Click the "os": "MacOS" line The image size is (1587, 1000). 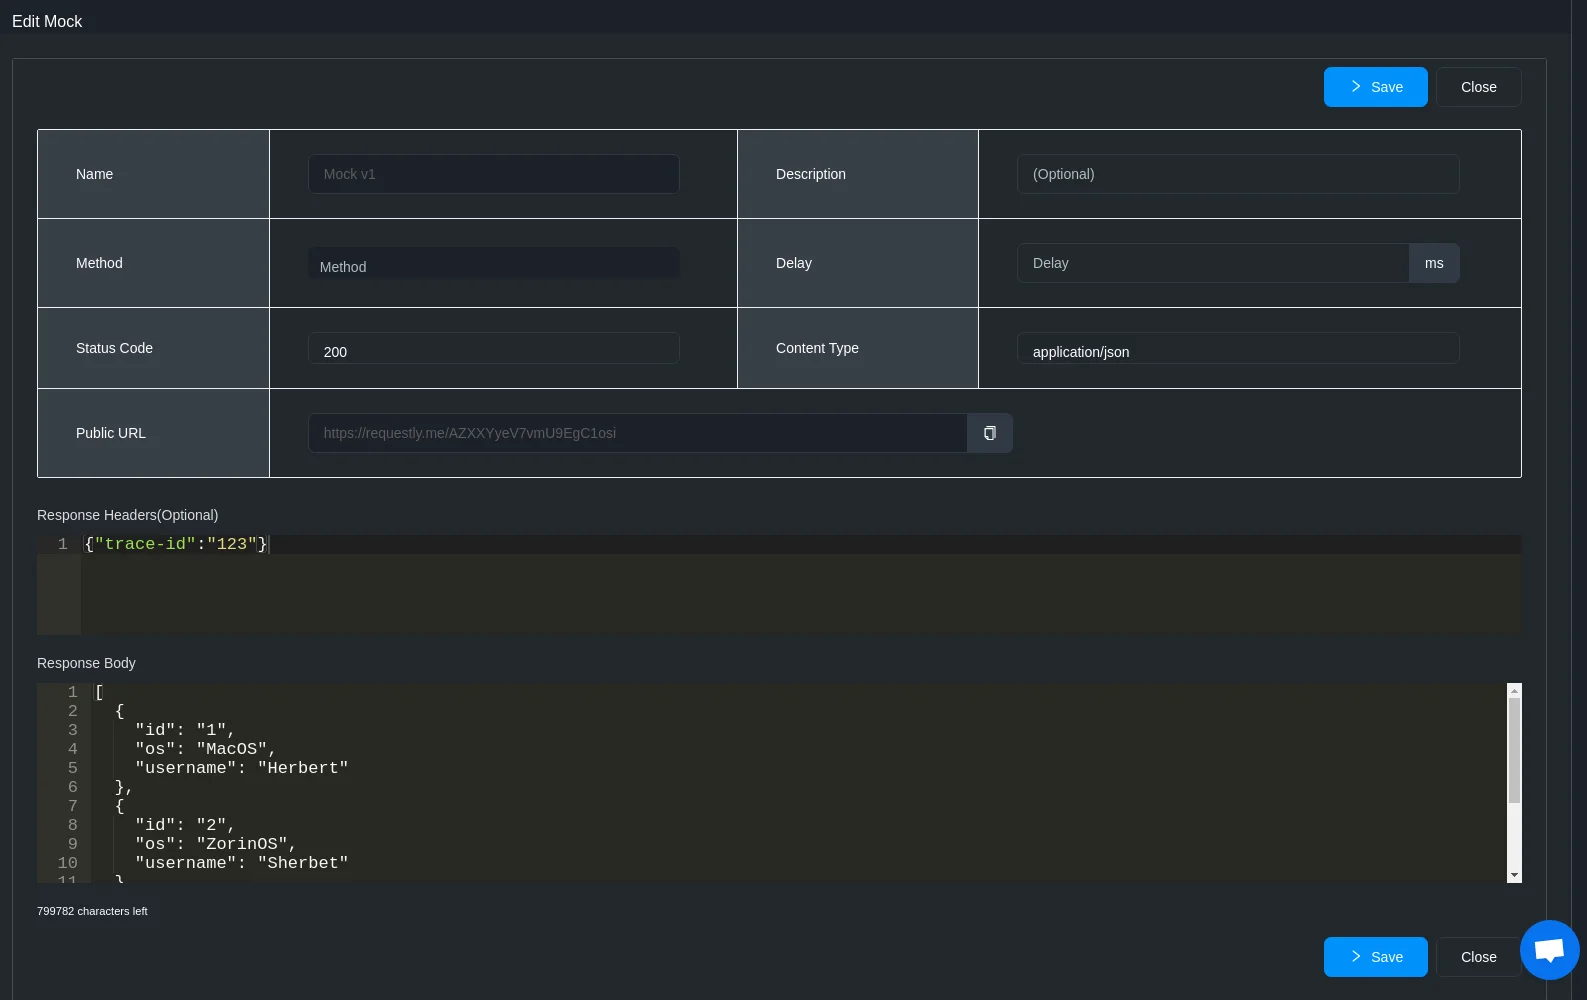pos(205,749)
